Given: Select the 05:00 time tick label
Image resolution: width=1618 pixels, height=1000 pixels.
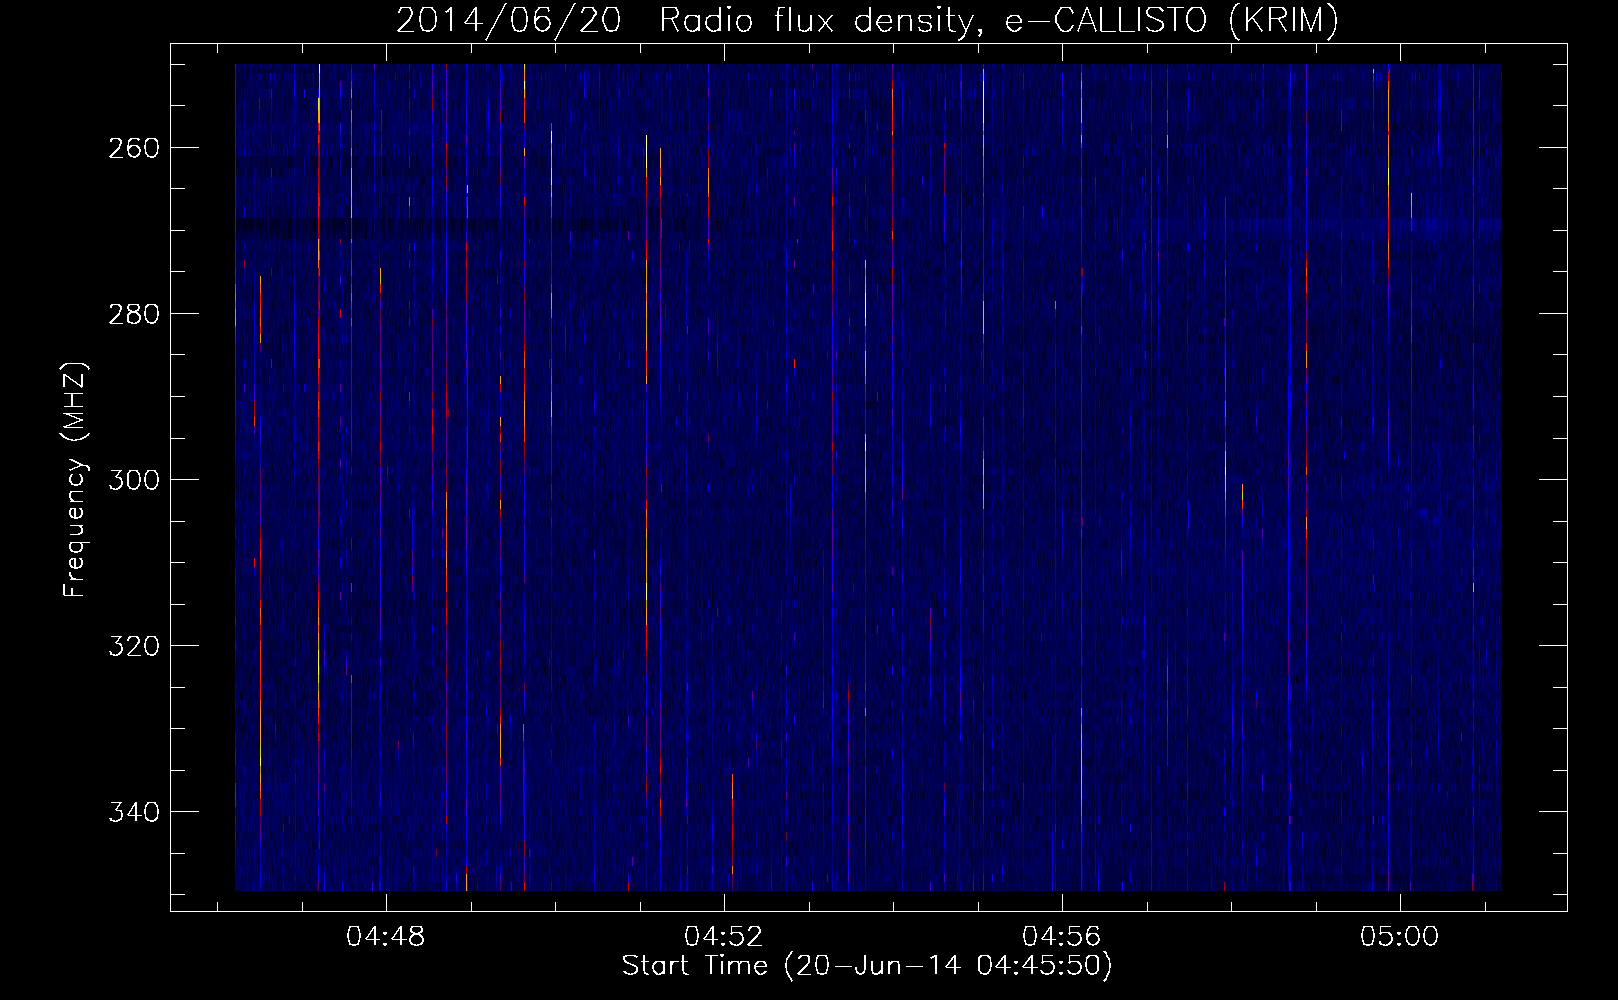Looking at the screenshot, I should [x=1399, y=937].
